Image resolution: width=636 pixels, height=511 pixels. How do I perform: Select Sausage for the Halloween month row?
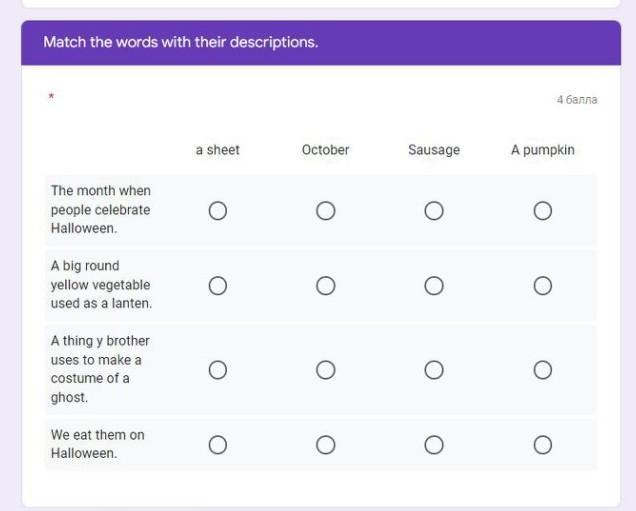click(434, 211)
